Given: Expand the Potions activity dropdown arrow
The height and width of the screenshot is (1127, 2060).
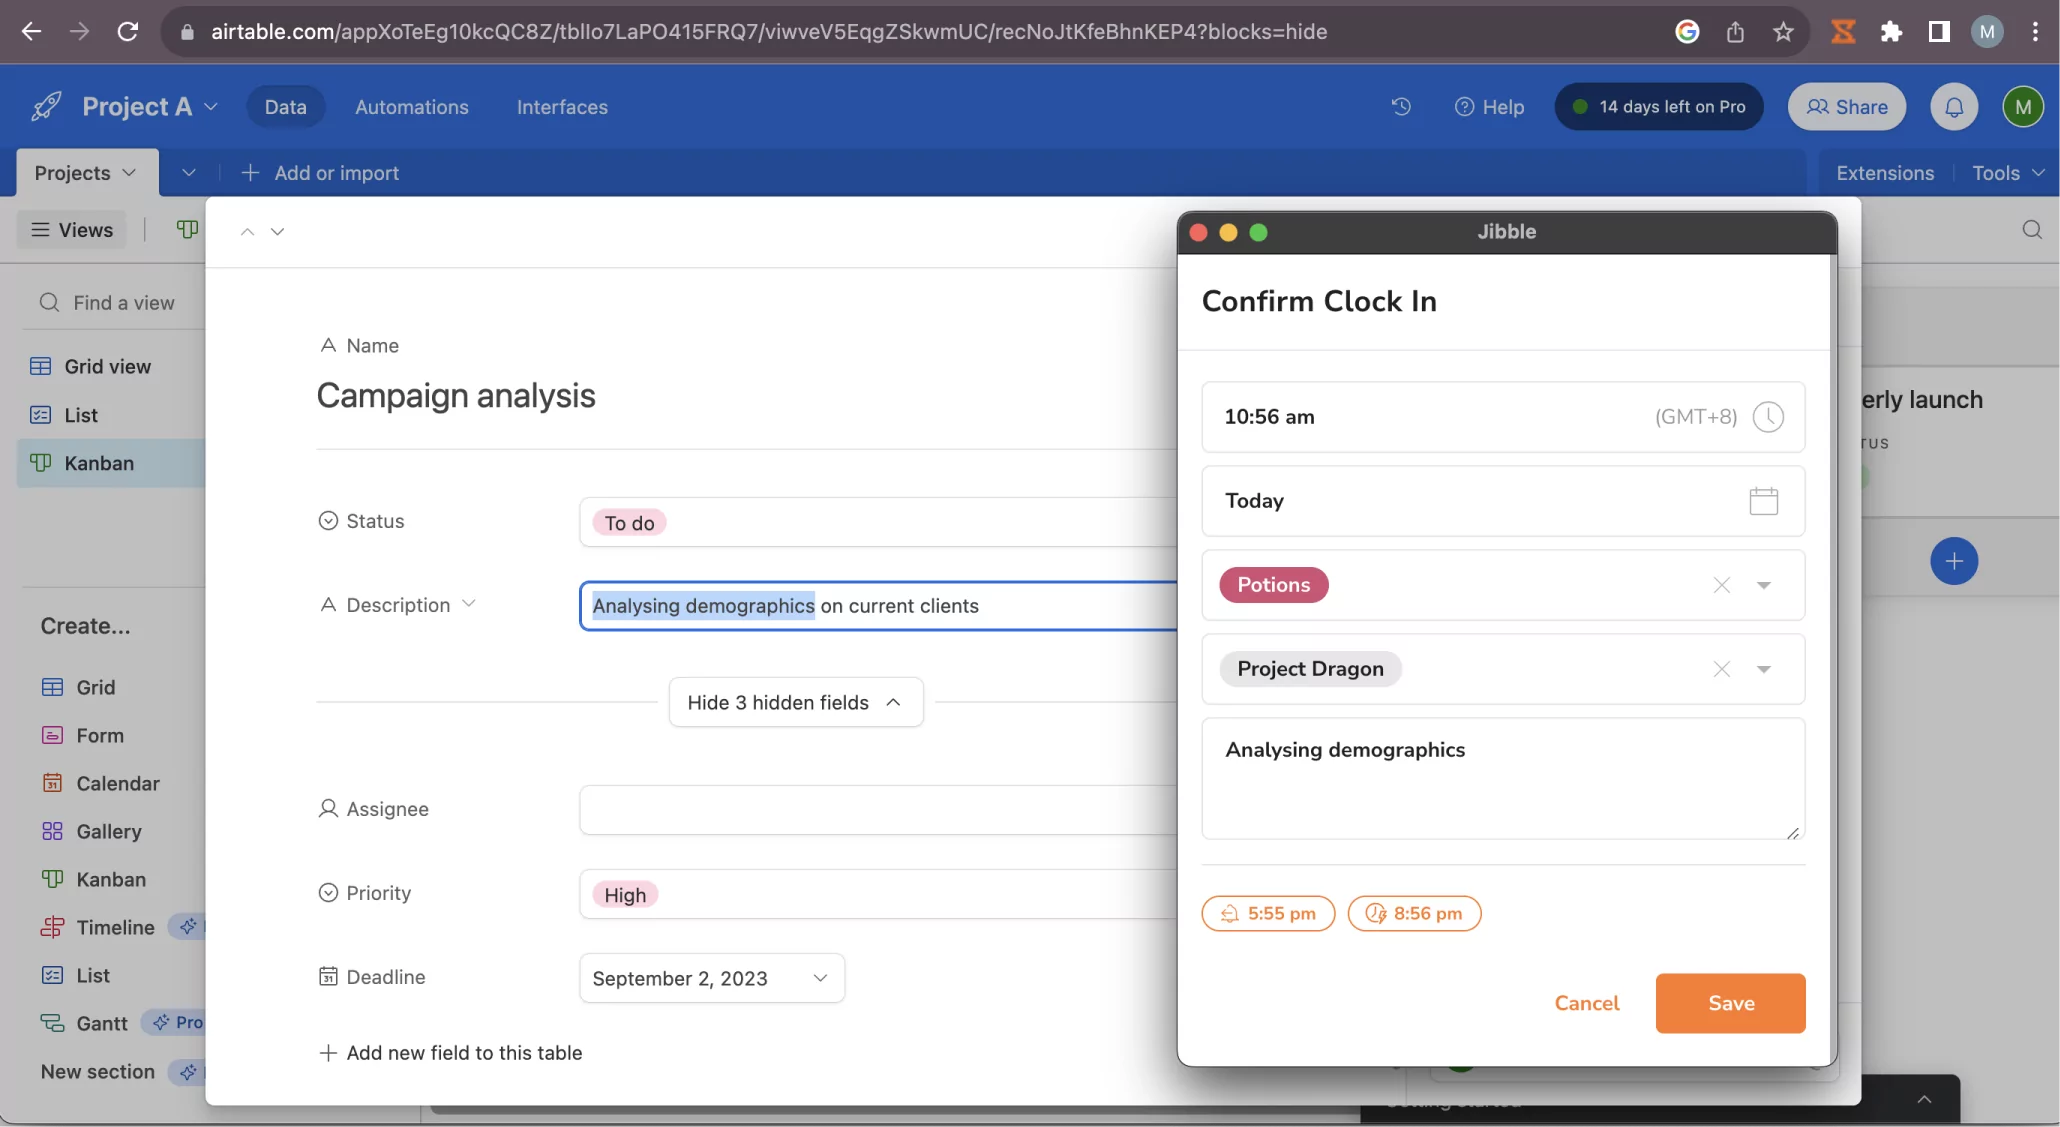Looking at the screenshot, I should [1764, 585].
